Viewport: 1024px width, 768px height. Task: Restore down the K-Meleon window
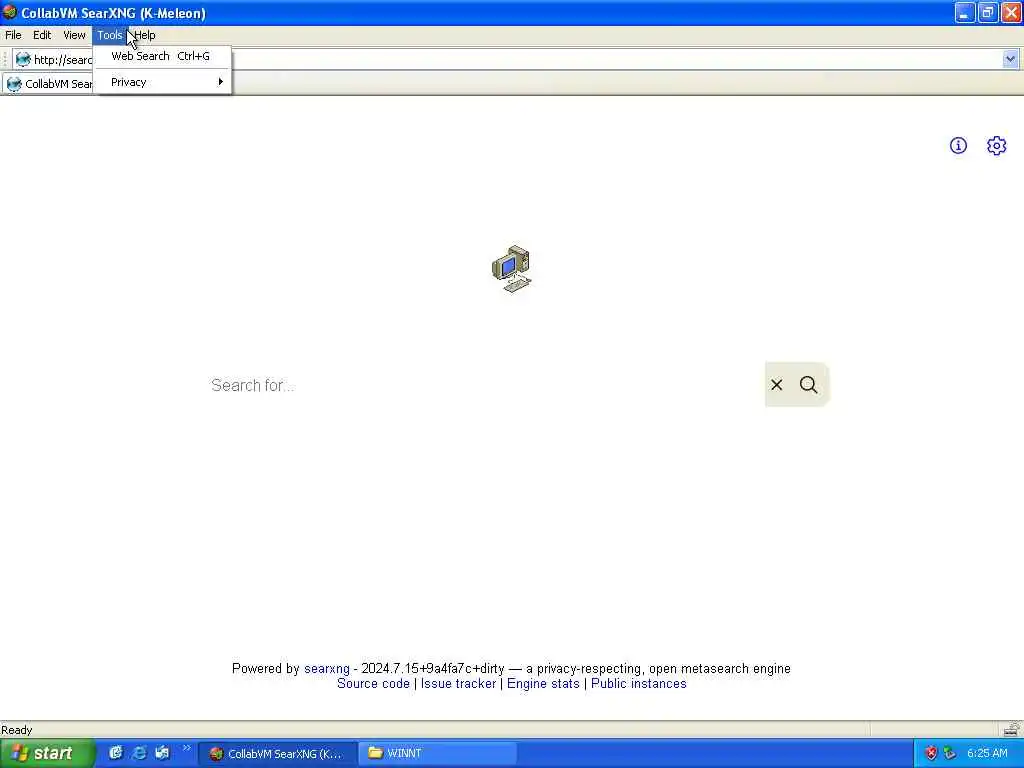(987, 12)
